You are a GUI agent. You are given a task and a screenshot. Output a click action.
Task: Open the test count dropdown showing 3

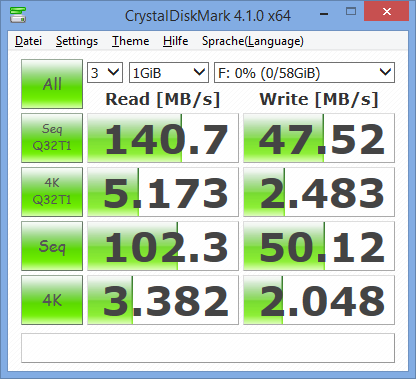[105, 72]
